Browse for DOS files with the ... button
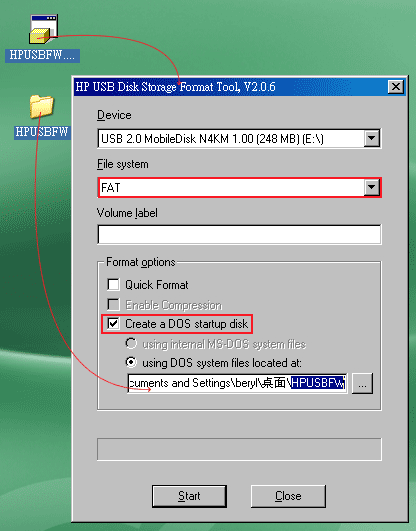416x531 pixels. click(x=362, y=383)
